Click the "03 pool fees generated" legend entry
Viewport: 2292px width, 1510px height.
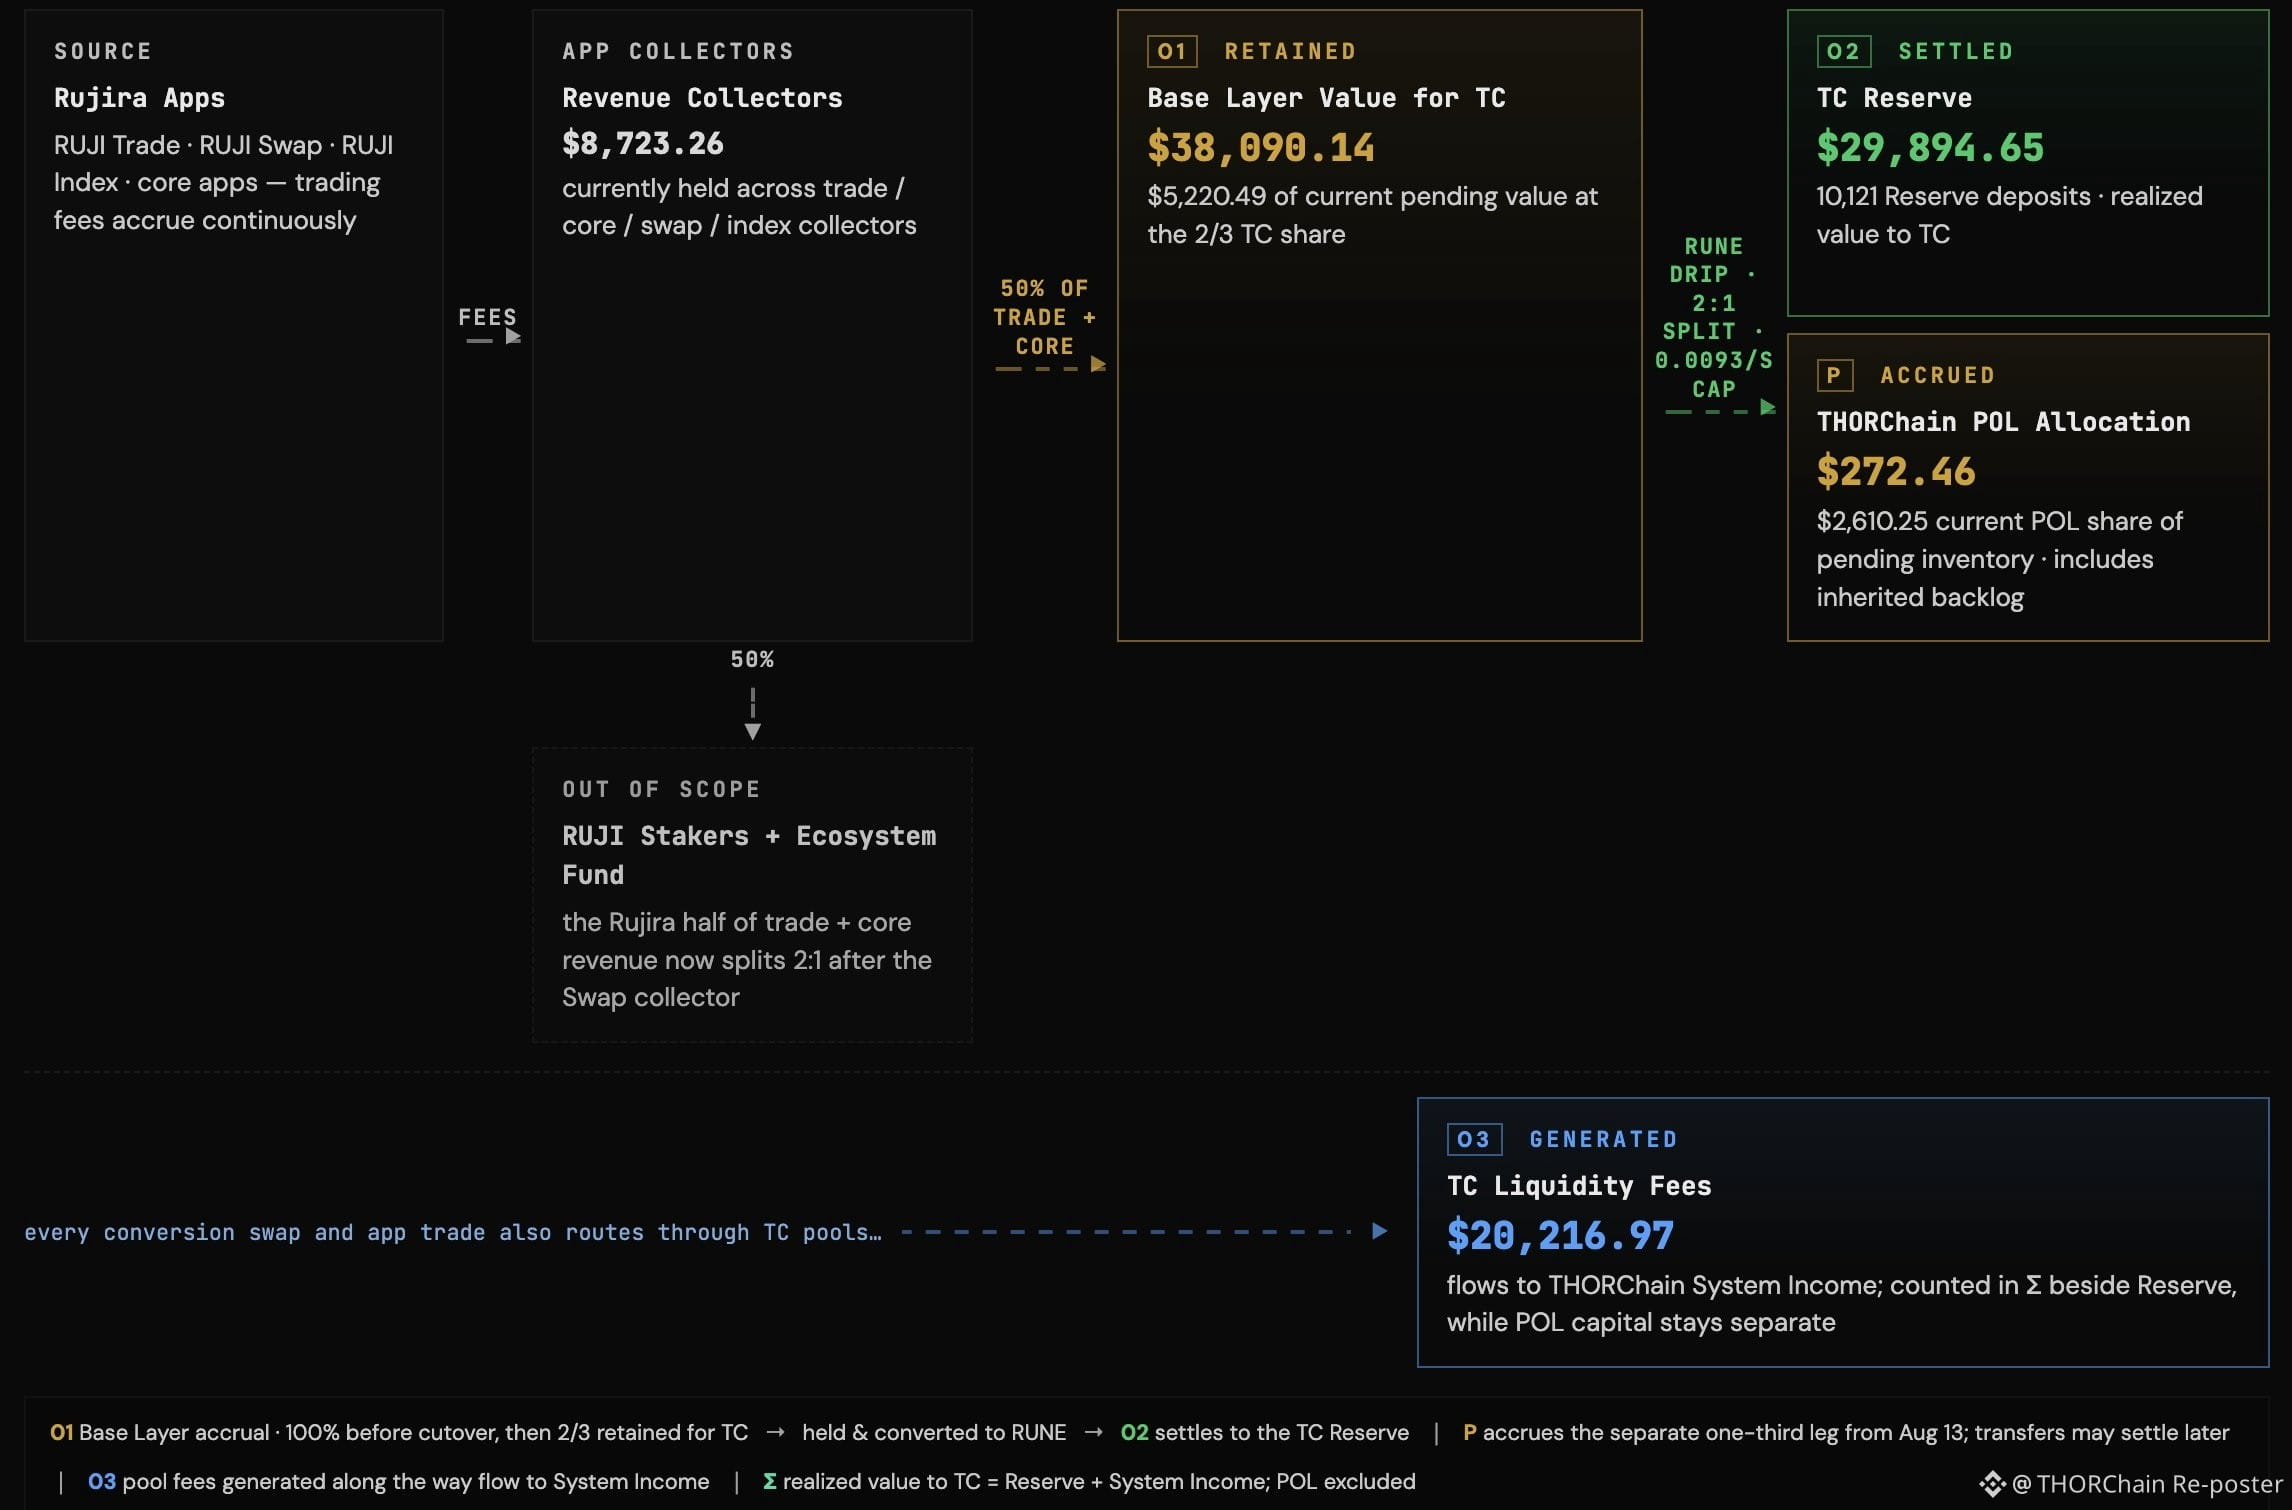(399, 1481)
